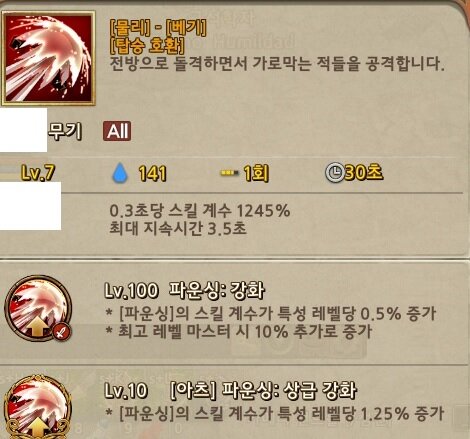Click the large red Pouncing skill icon
470x439 pixels.
(48, 58)
